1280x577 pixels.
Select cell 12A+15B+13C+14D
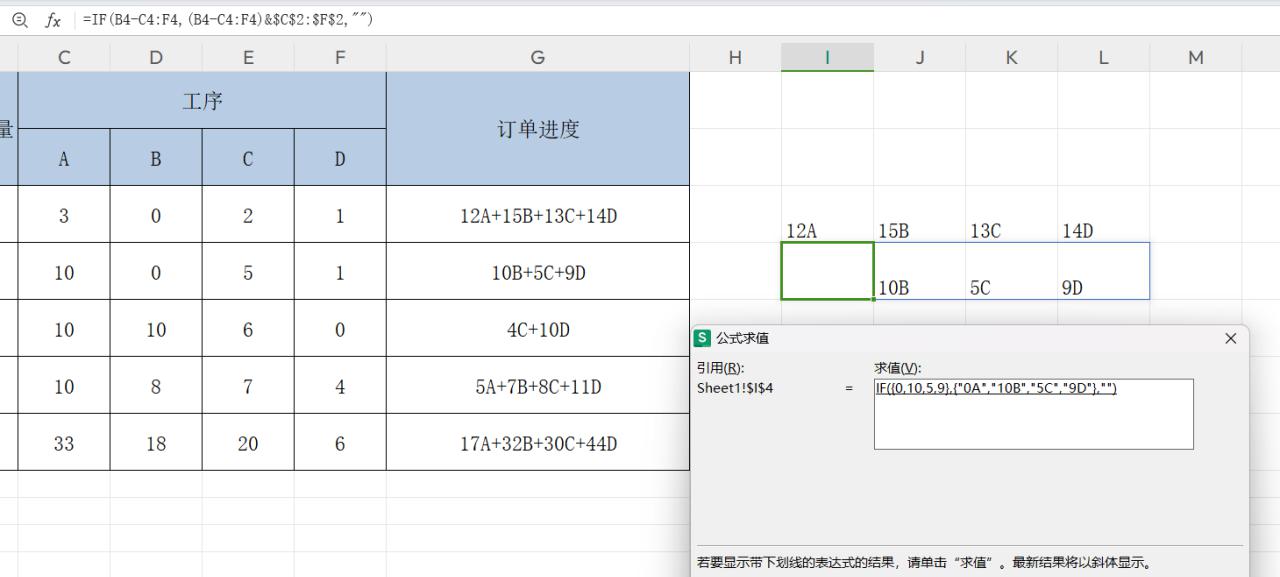click(538, 215)
